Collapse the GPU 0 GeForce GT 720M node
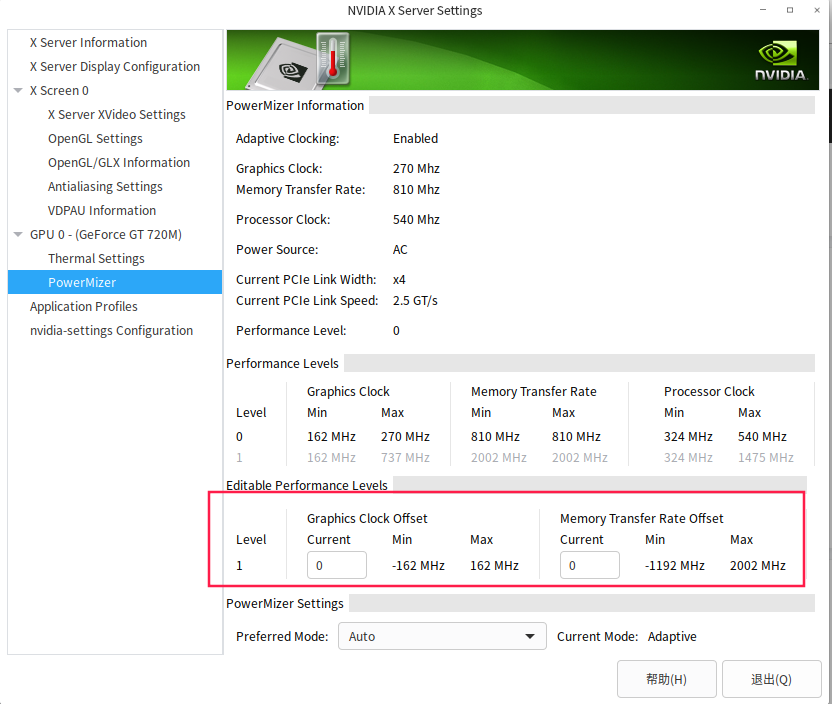The width and height of the screenshot is (832, 704). coord(18,234)
